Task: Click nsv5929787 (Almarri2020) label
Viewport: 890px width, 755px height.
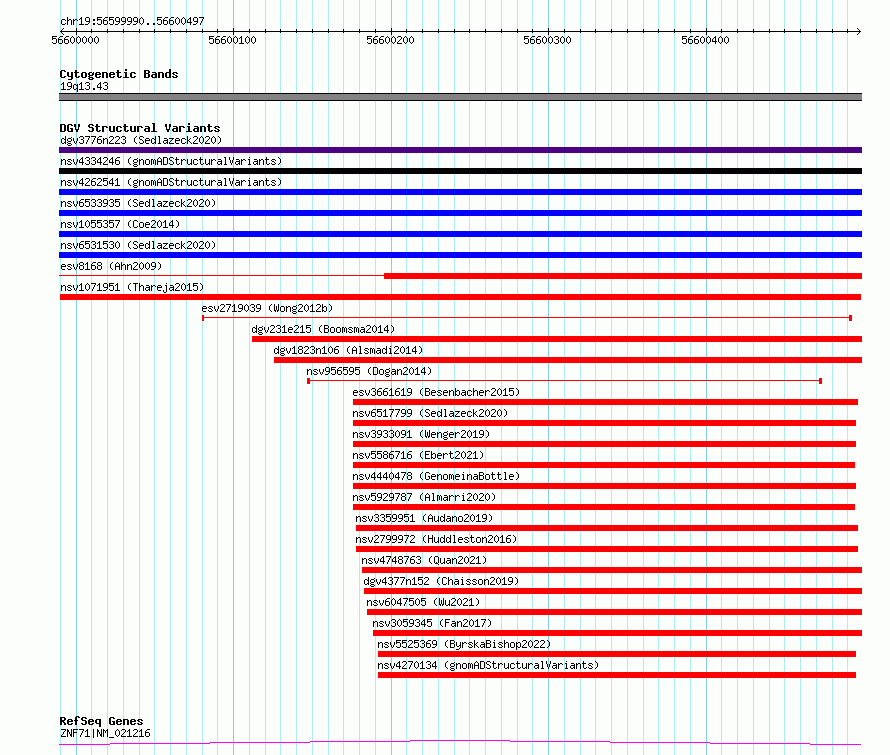Action: click(x=424, y=497)
